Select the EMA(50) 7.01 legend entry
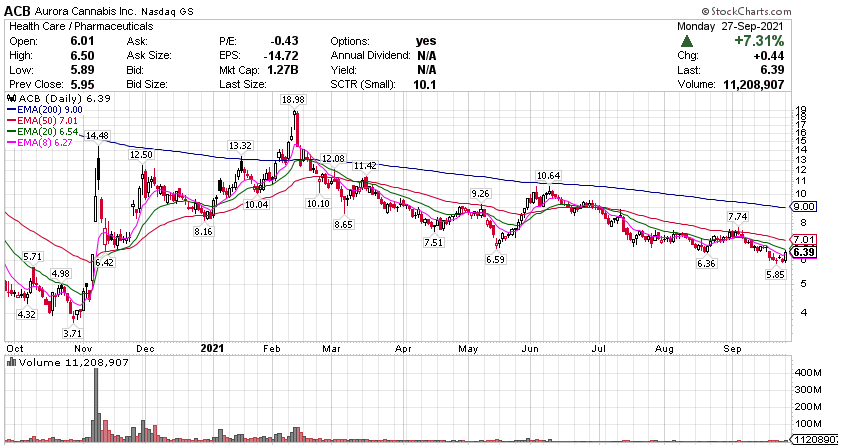 click(42, 119)
